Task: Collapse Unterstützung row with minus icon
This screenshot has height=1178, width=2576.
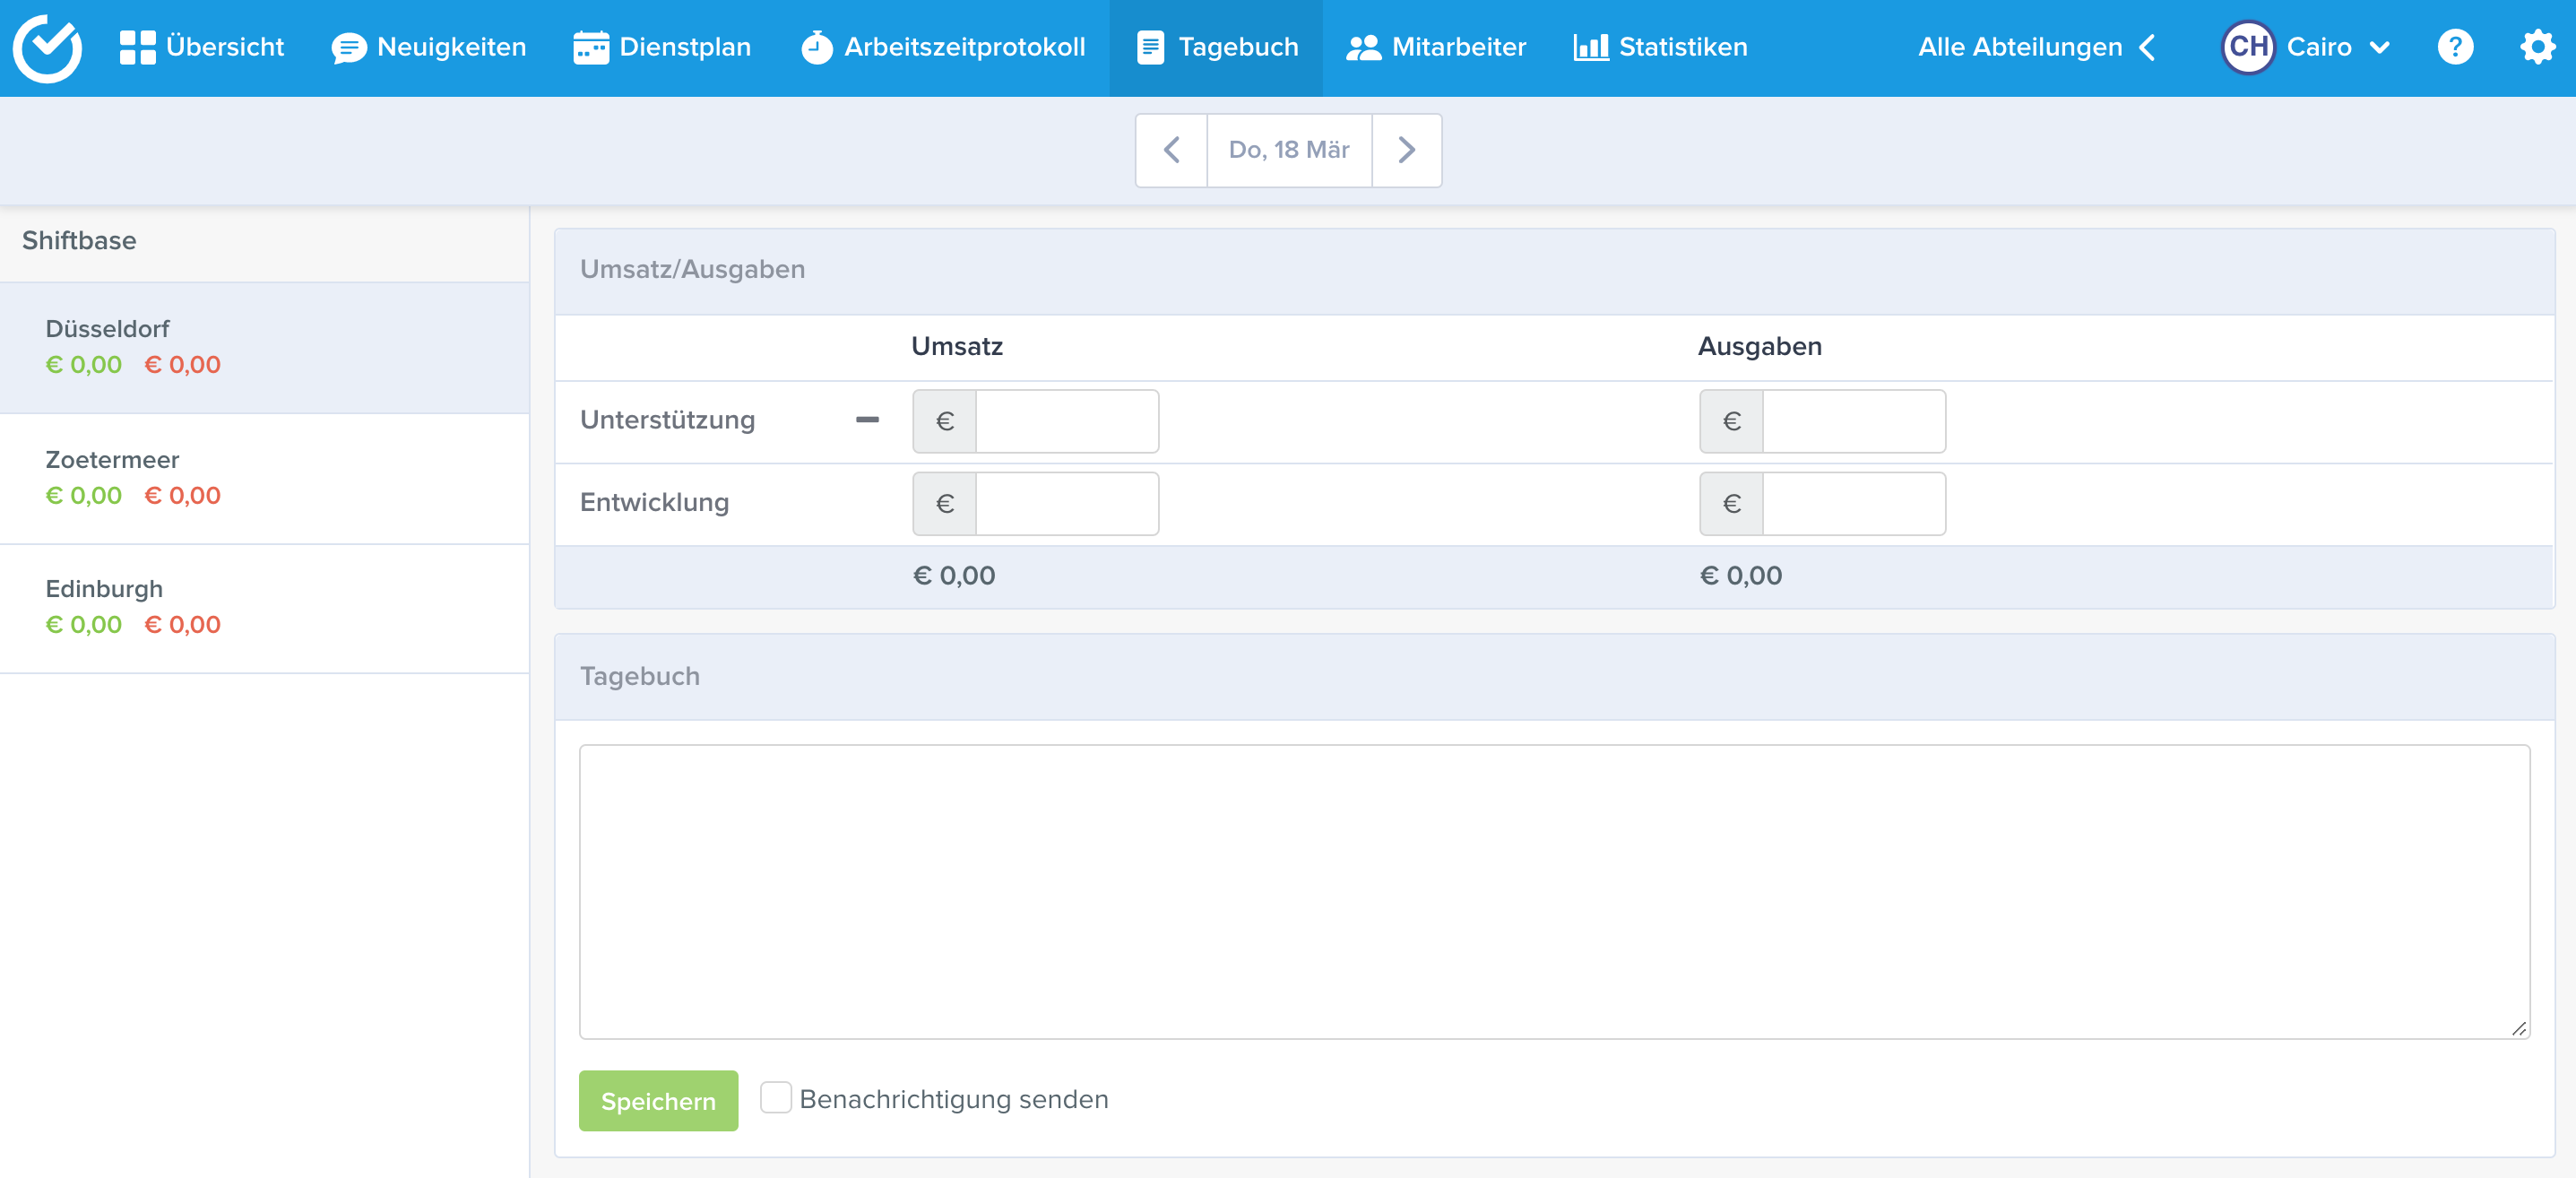Action: click(x=867, y=420)
